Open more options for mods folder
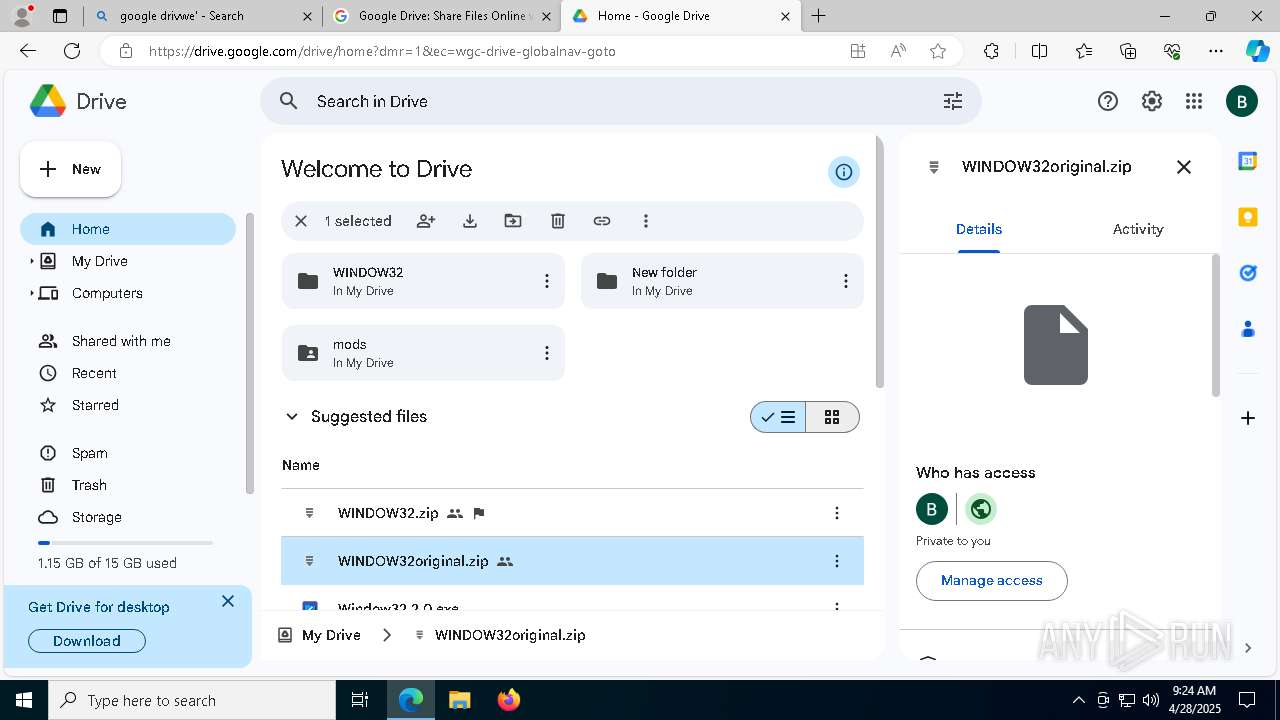1280x720 pixels. click(547, 353)
